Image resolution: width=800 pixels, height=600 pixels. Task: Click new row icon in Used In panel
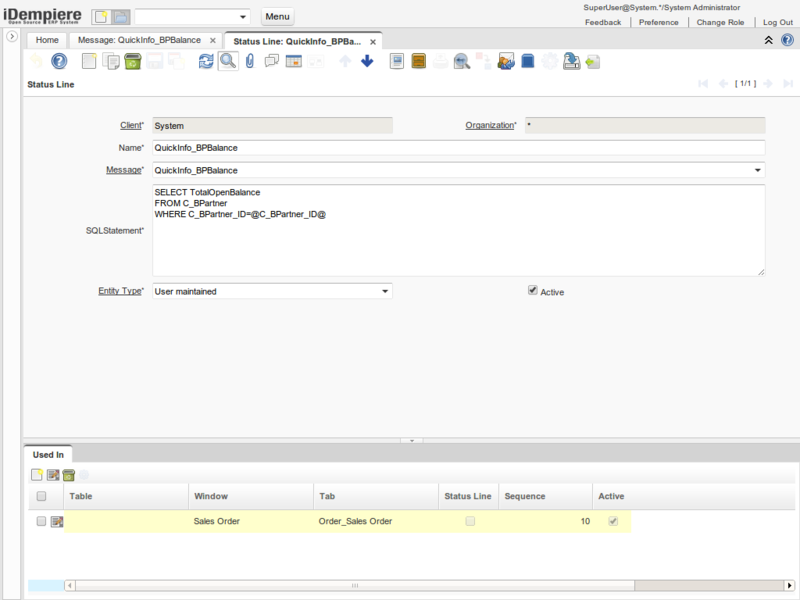[x=38, y=475]
